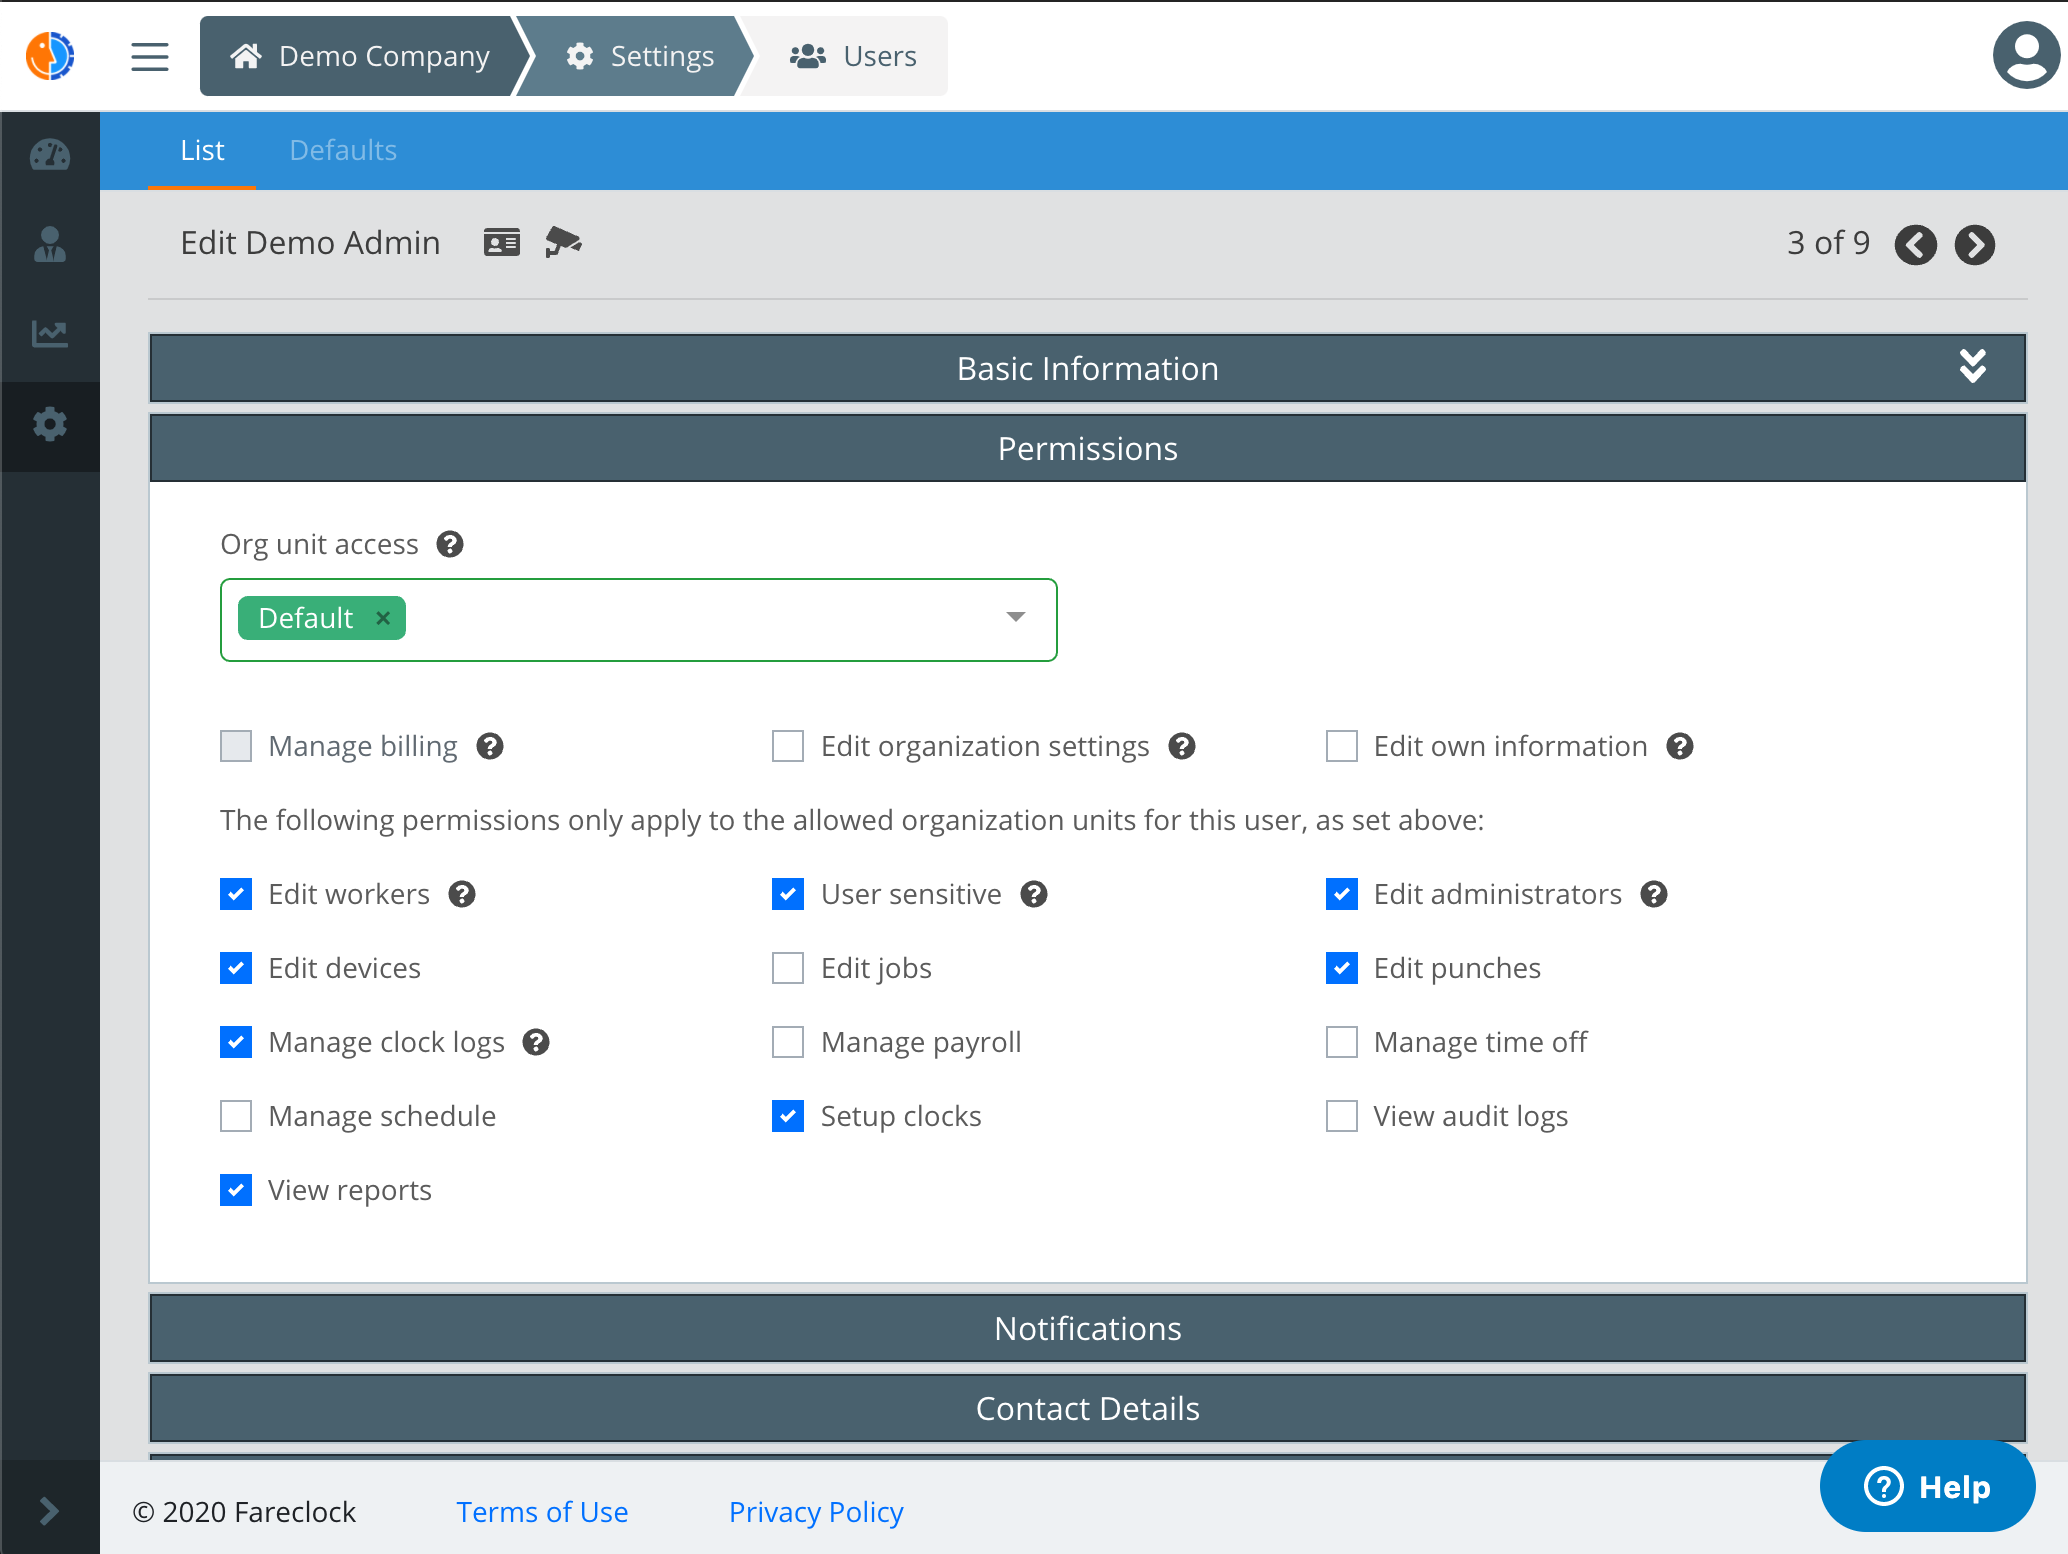This screenshot has width=2068, height=1554.
Task: Open the Help button
Action: pyautogui.click(x=1927, y=1486)
